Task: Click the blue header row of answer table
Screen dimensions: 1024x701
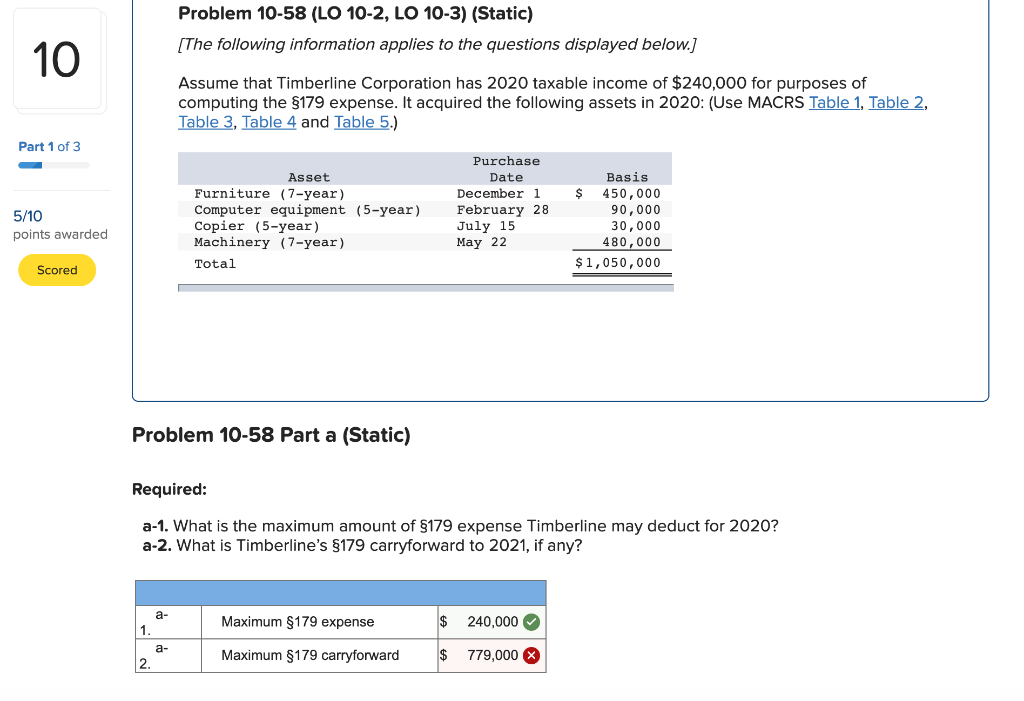Action: point(340,591)
